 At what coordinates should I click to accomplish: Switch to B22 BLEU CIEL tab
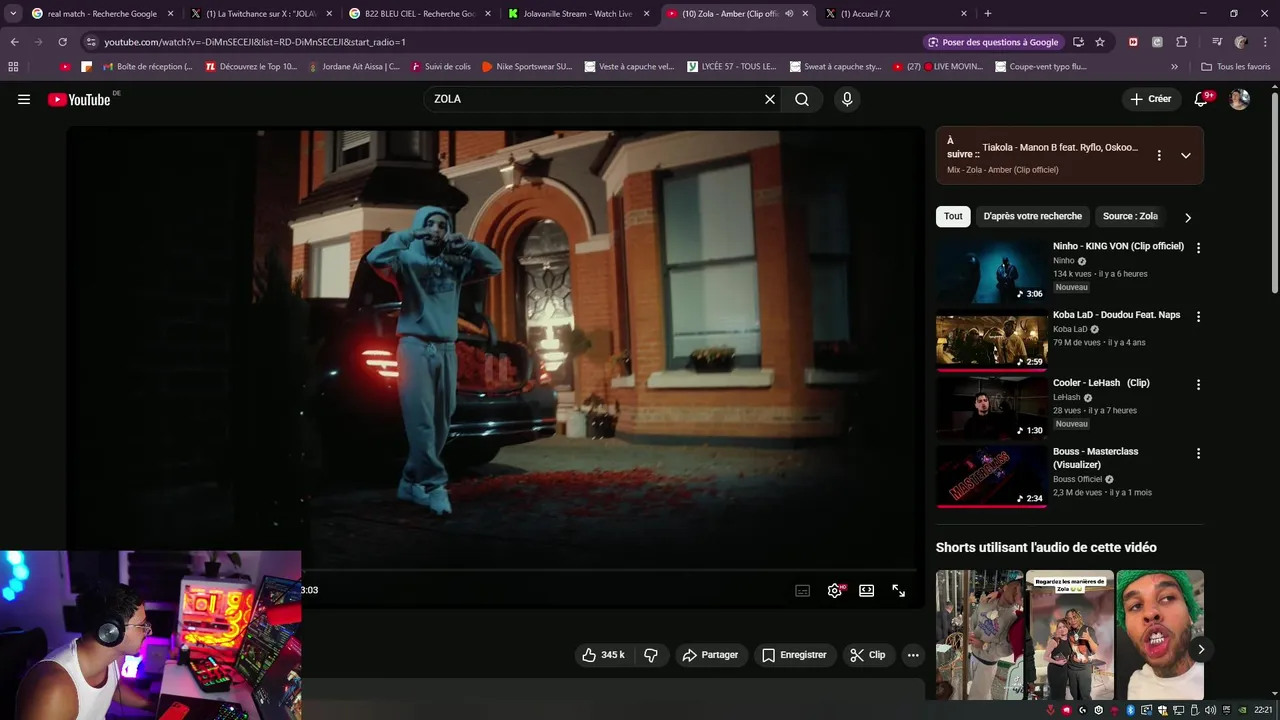coord(420,14)
